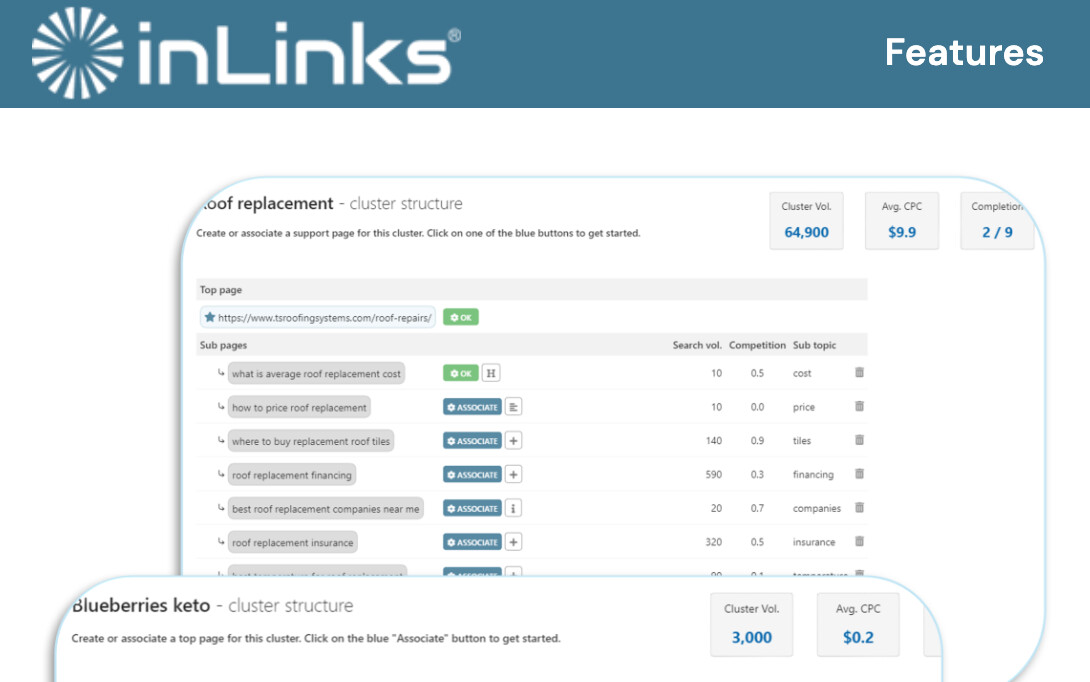1090x682 pixels.
Task: Click the sub topic 'tiles' cell
Action: coord(802,441)
